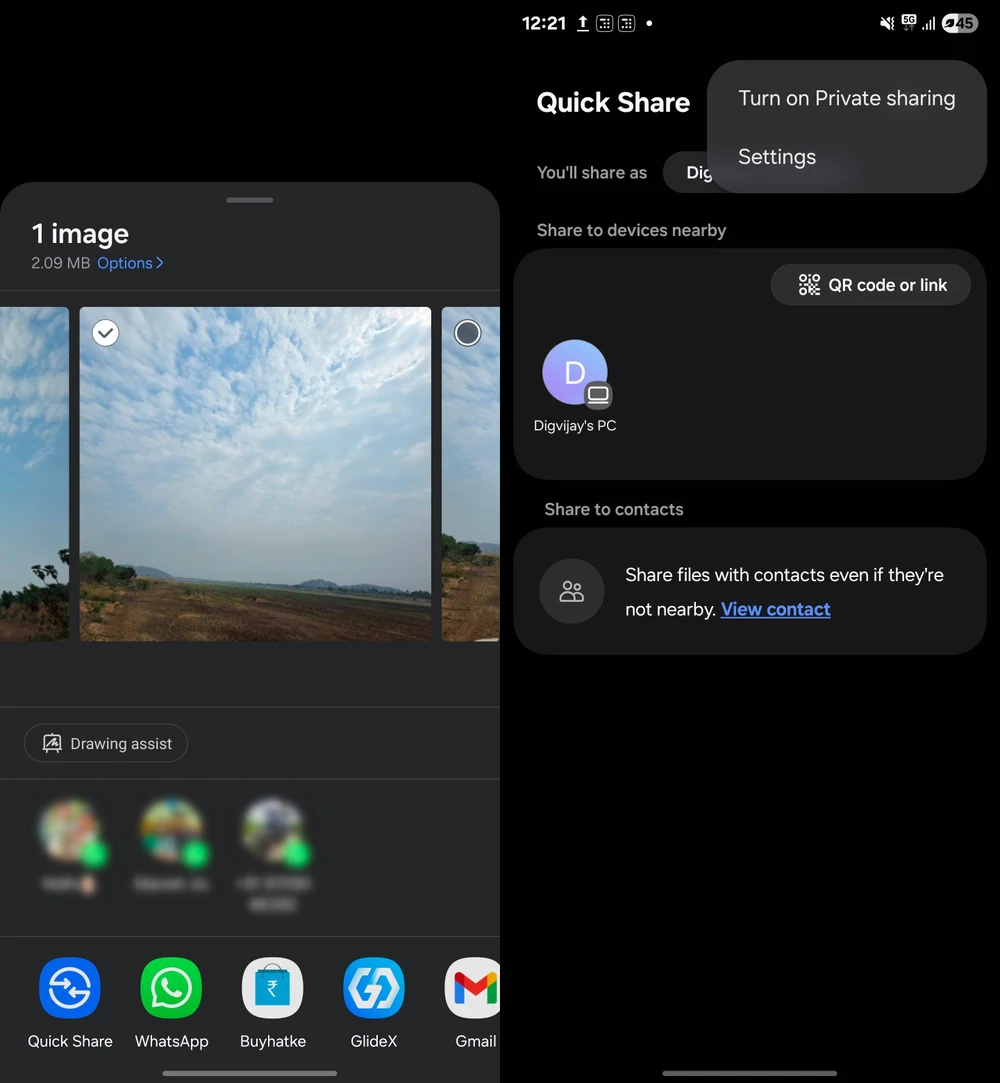Viewport: 1000px width, 1083px height.
Task: Turn on Private sharing from the menu
Action: coord(846,99)
